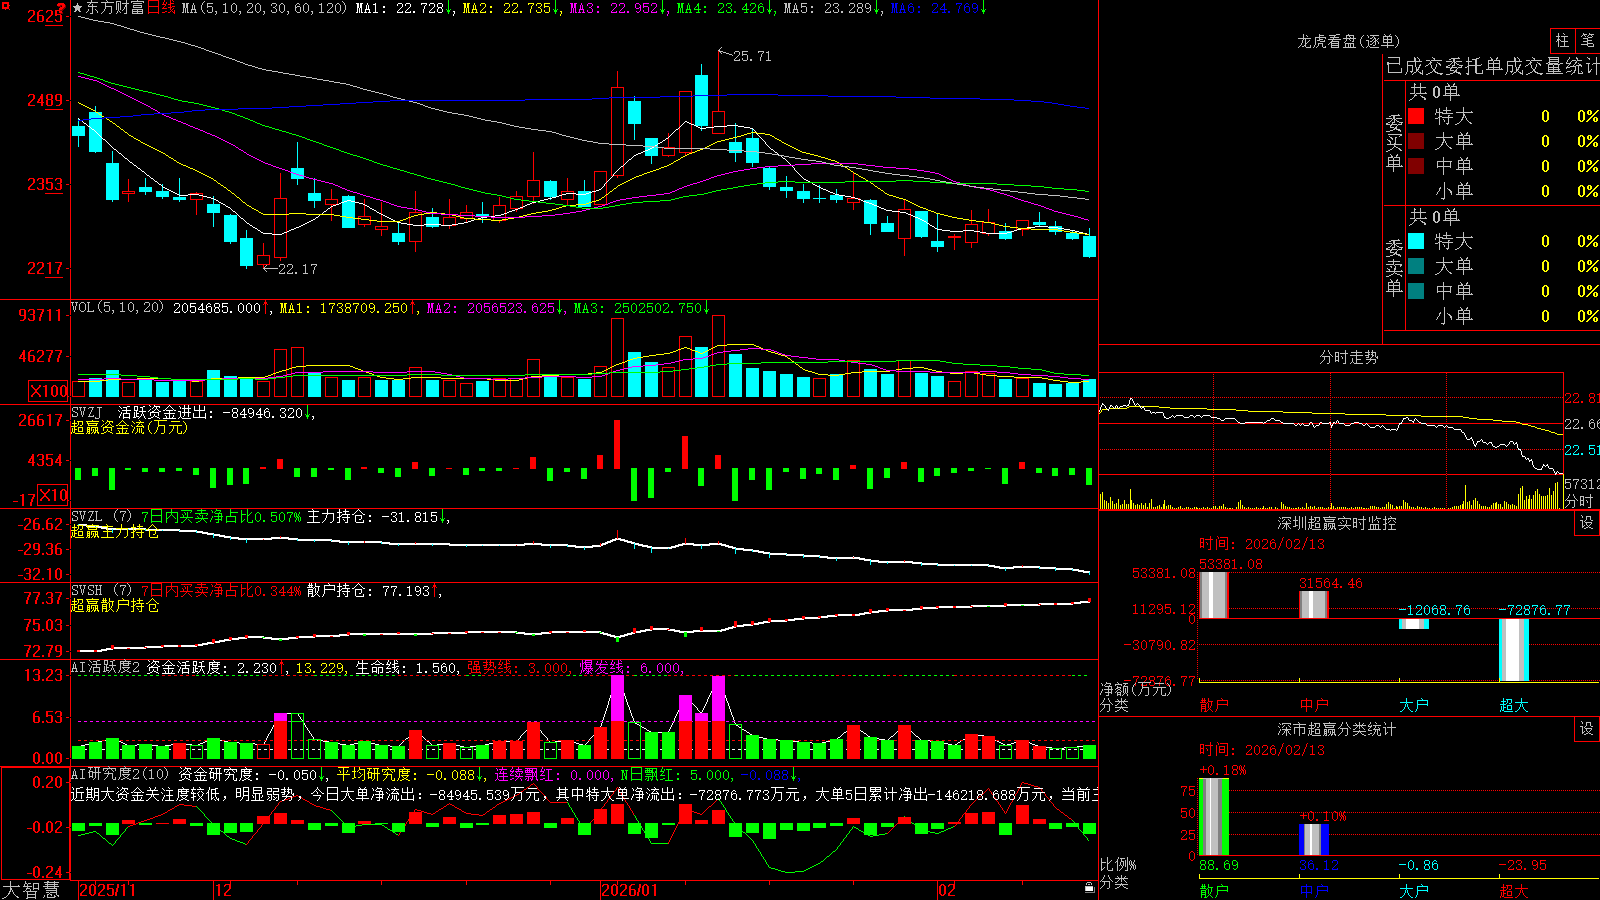Click the MA(5,10,20,30,60,120) indicator parameters
The height and width of the screenshot is (900, 1600).
pos(263,8)
